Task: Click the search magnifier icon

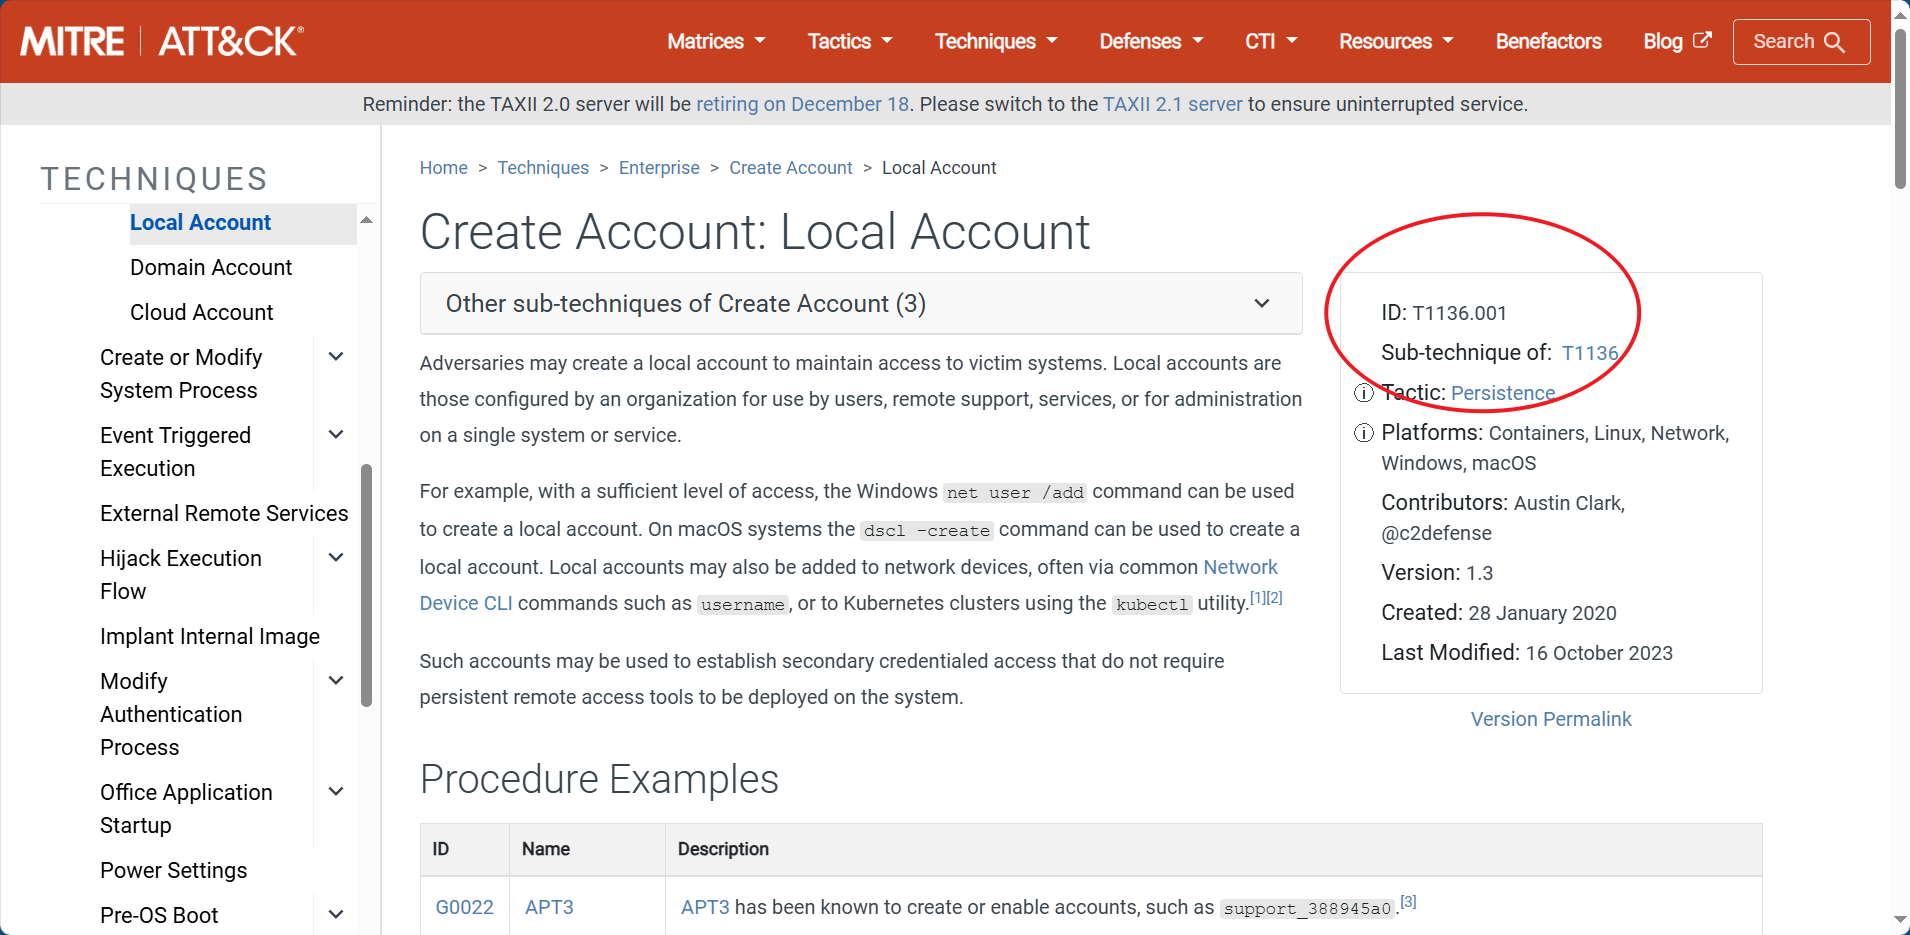Action: (x=1834, y=42)
